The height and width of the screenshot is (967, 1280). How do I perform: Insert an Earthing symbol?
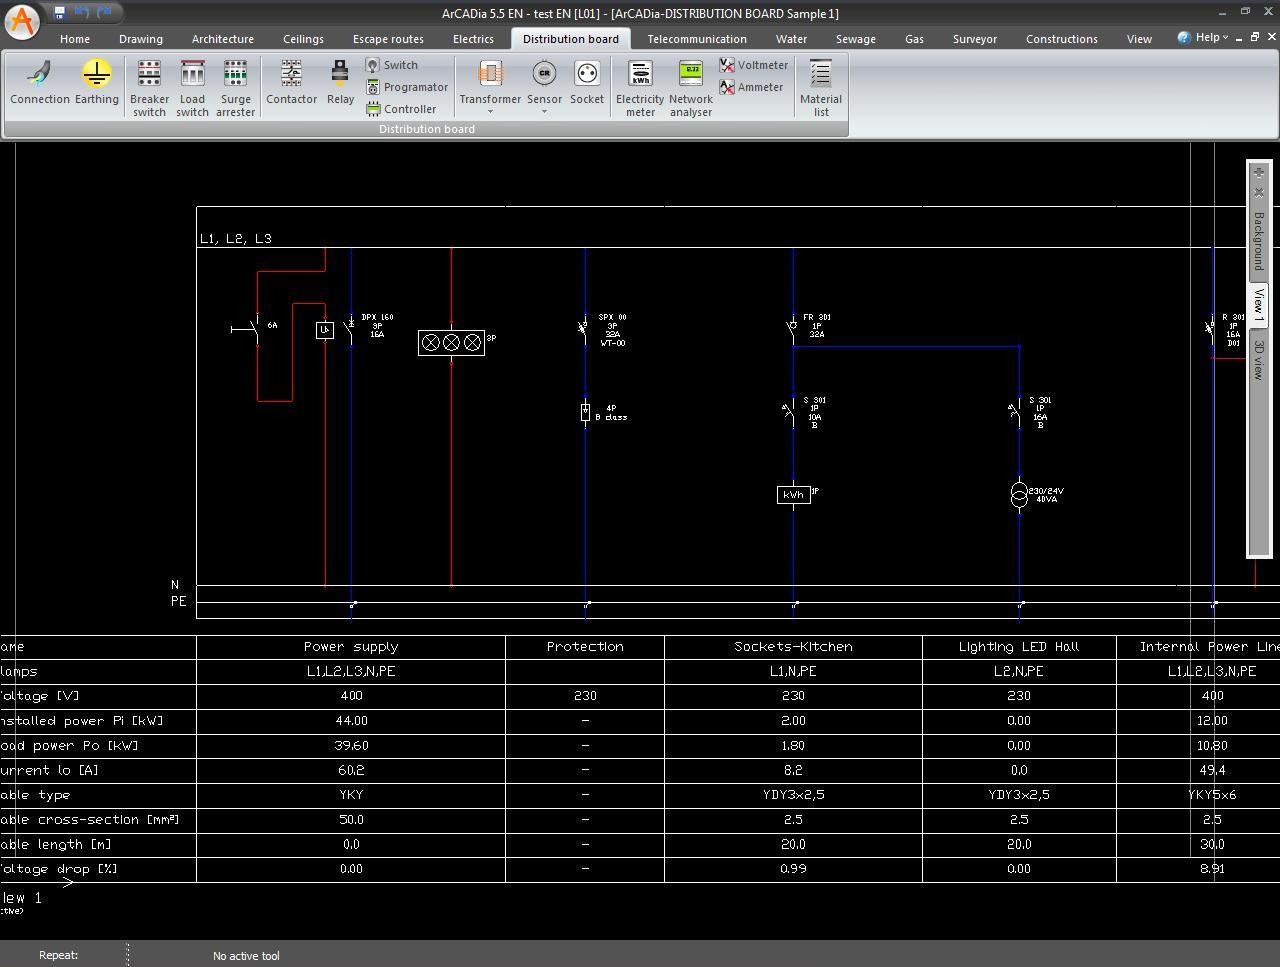[x=96, y=82]
